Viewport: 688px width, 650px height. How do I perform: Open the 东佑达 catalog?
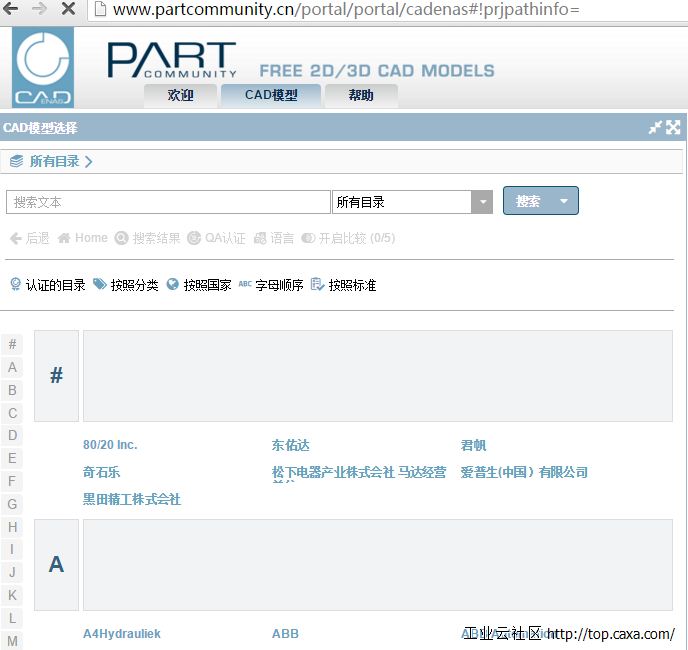pyautogui.click(x=290, y=445)
